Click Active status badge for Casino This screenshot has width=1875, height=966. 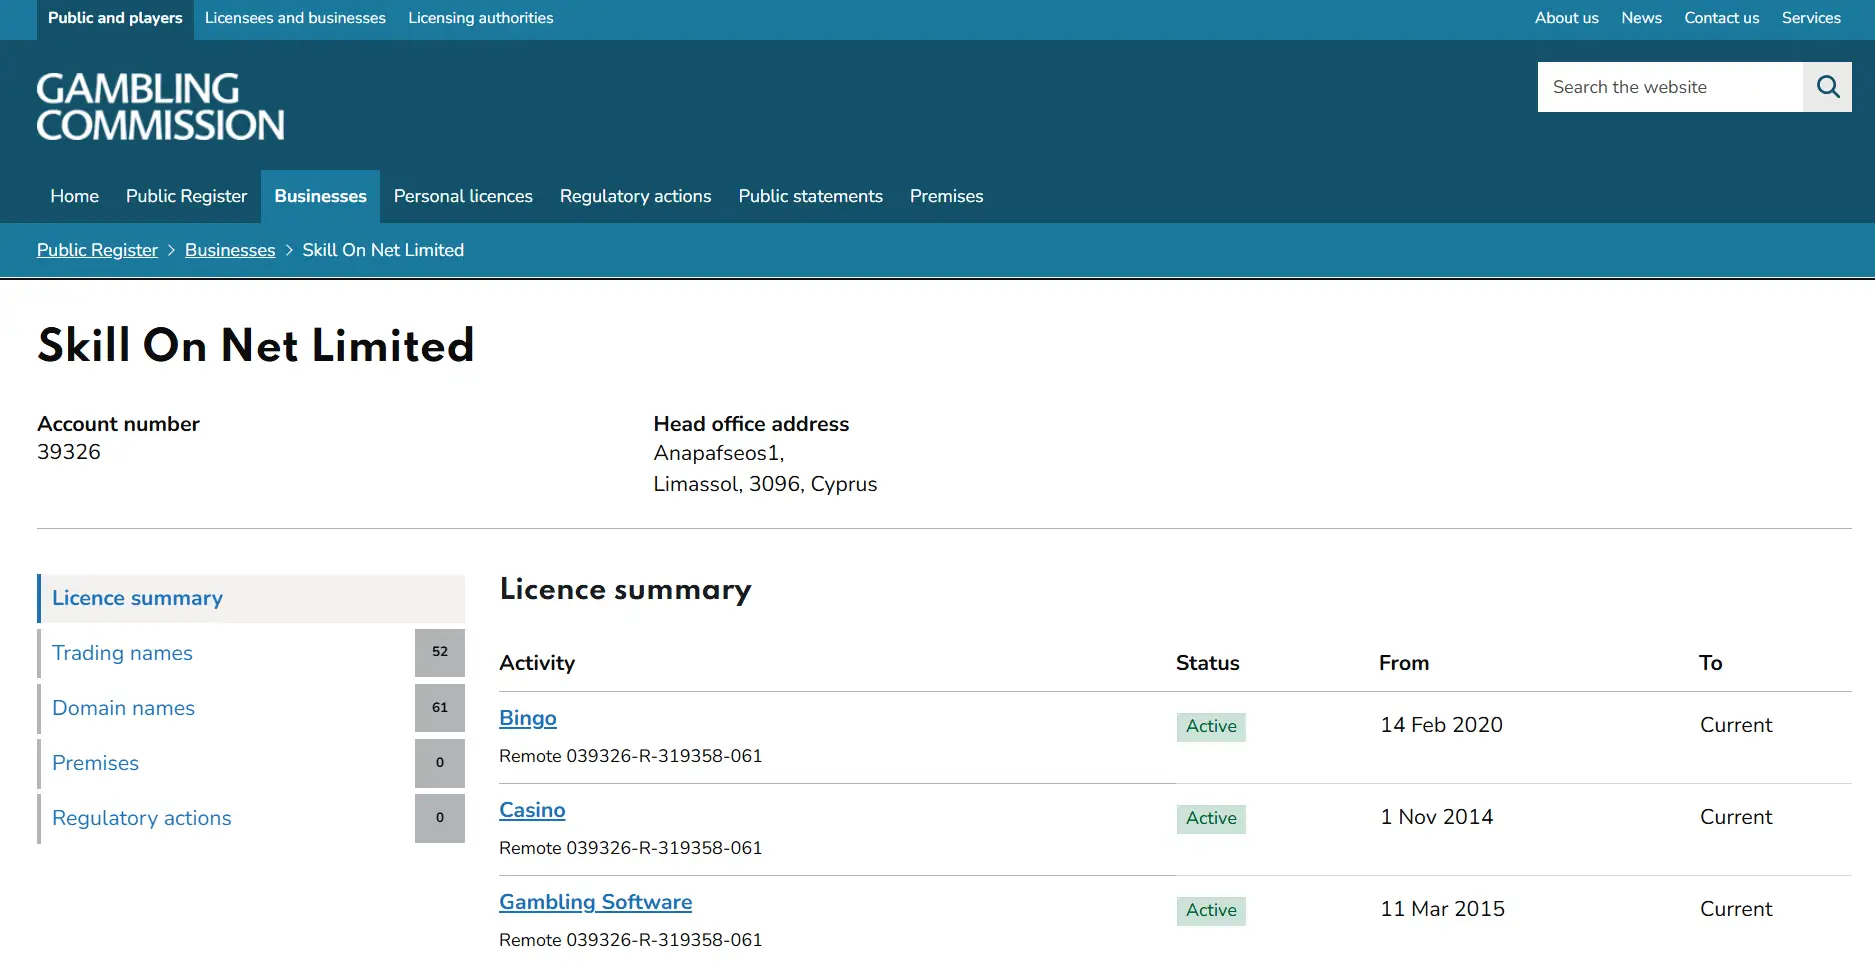[x=1211, y=818]
